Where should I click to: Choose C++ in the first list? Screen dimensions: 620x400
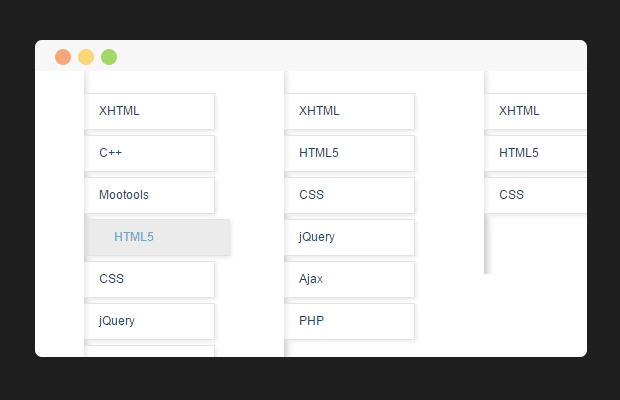point(149,153)
